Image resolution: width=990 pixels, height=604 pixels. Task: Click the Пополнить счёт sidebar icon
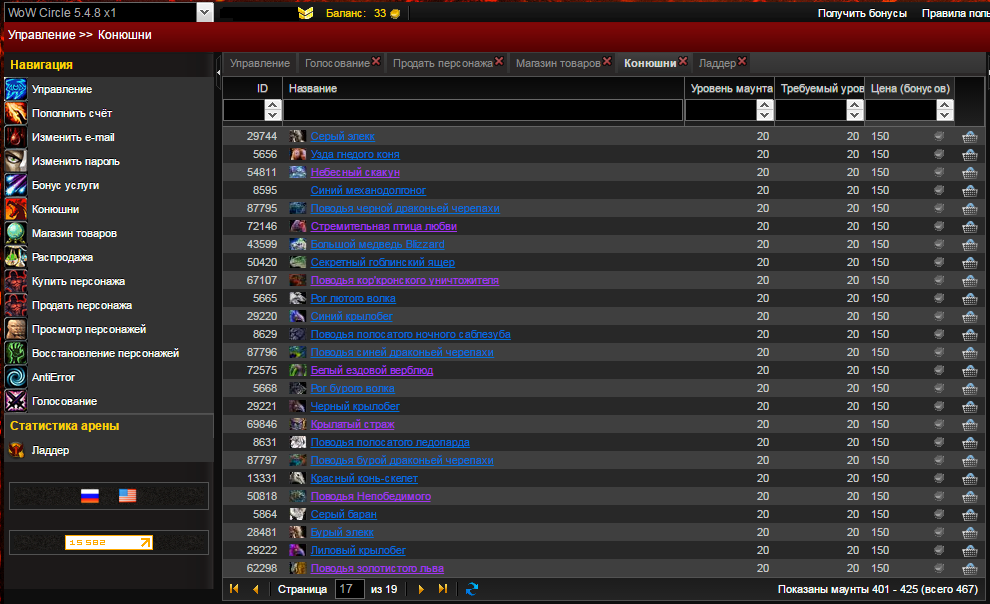click(15, 113)
